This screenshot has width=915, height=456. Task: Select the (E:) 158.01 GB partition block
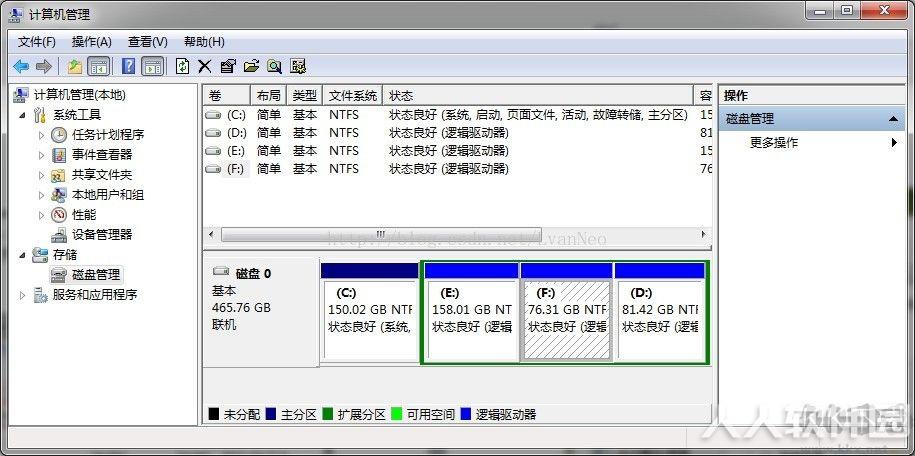pyautogui.click(x=472, y=312)
